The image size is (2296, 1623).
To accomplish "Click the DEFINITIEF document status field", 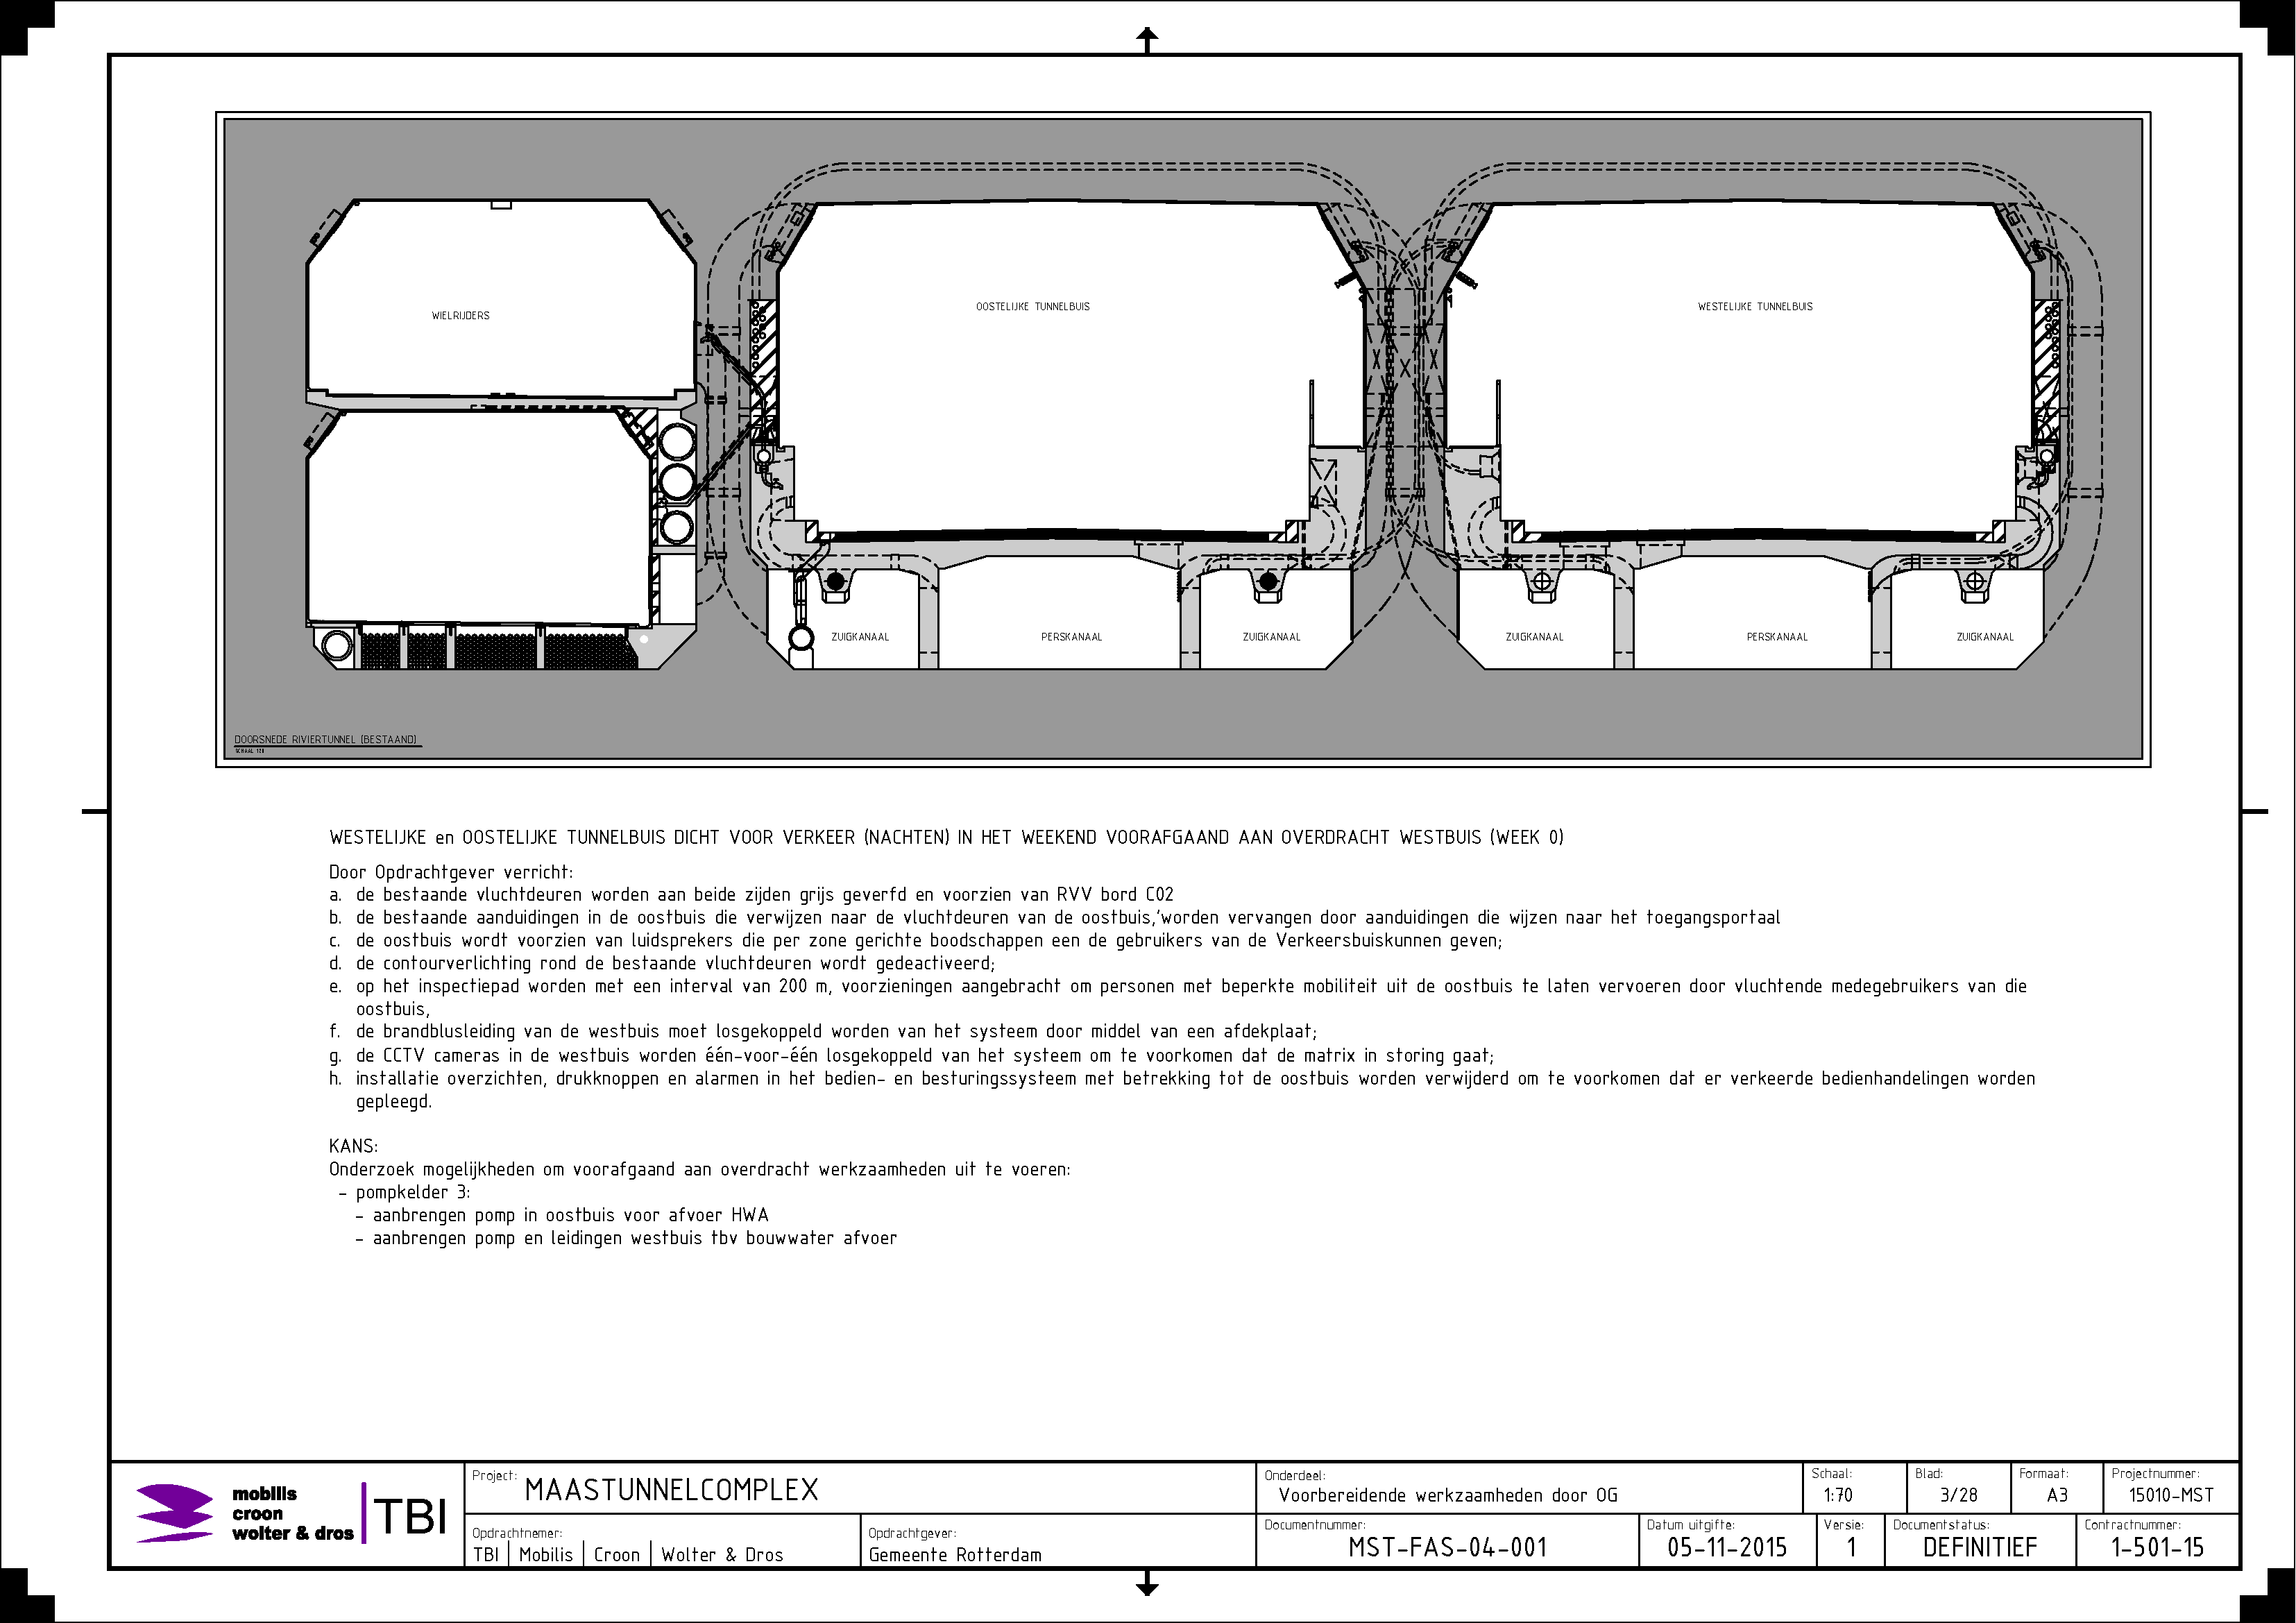I will pyautogui.click(x=1980, y=1548).
